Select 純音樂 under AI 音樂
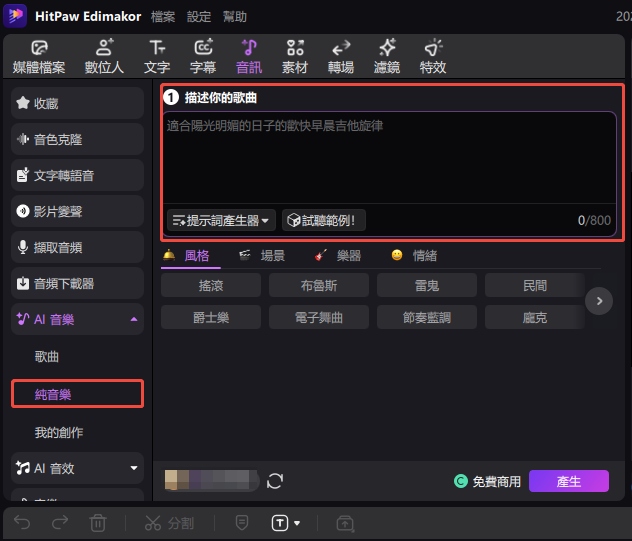Screen dimensions: 632x541 coord(77,394)
